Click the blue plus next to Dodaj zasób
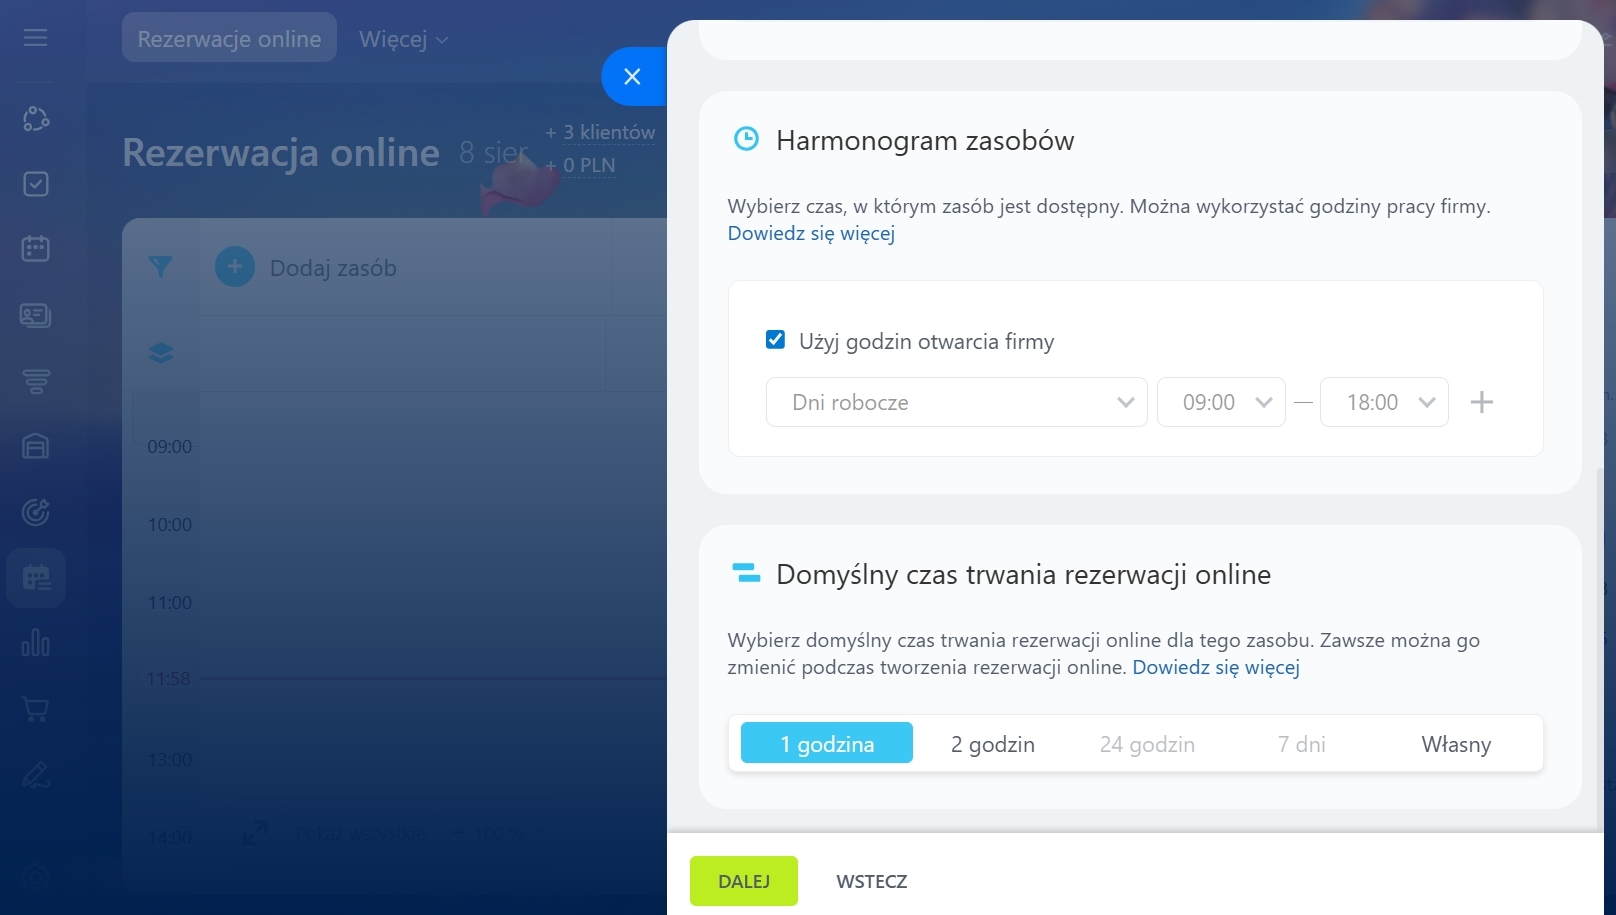 coord(235,267)
